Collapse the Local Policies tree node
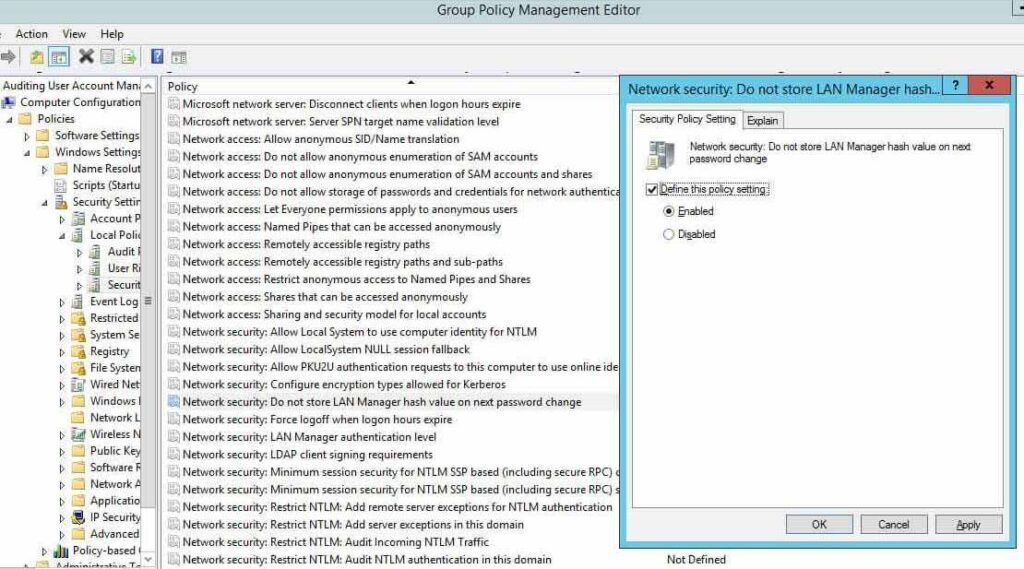The height and width of the screenshot is (569, 1024). click(62, 236)
